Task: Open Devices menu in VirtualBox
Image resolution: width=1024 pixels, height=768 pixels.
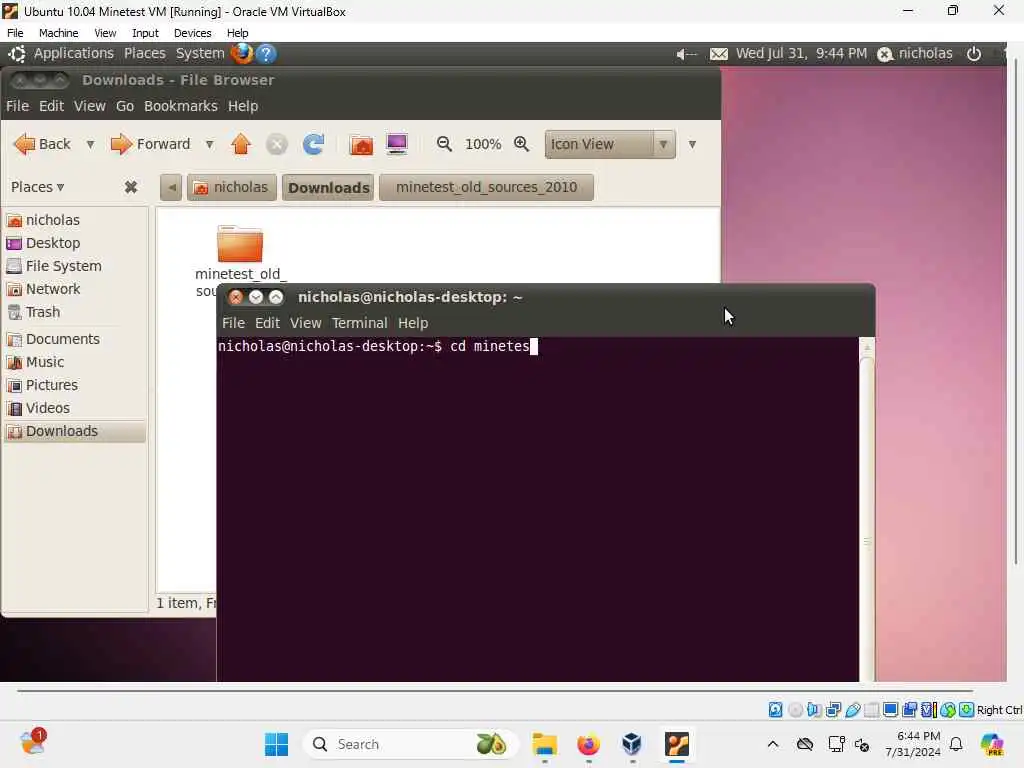Action: click(x=193, y=33)
